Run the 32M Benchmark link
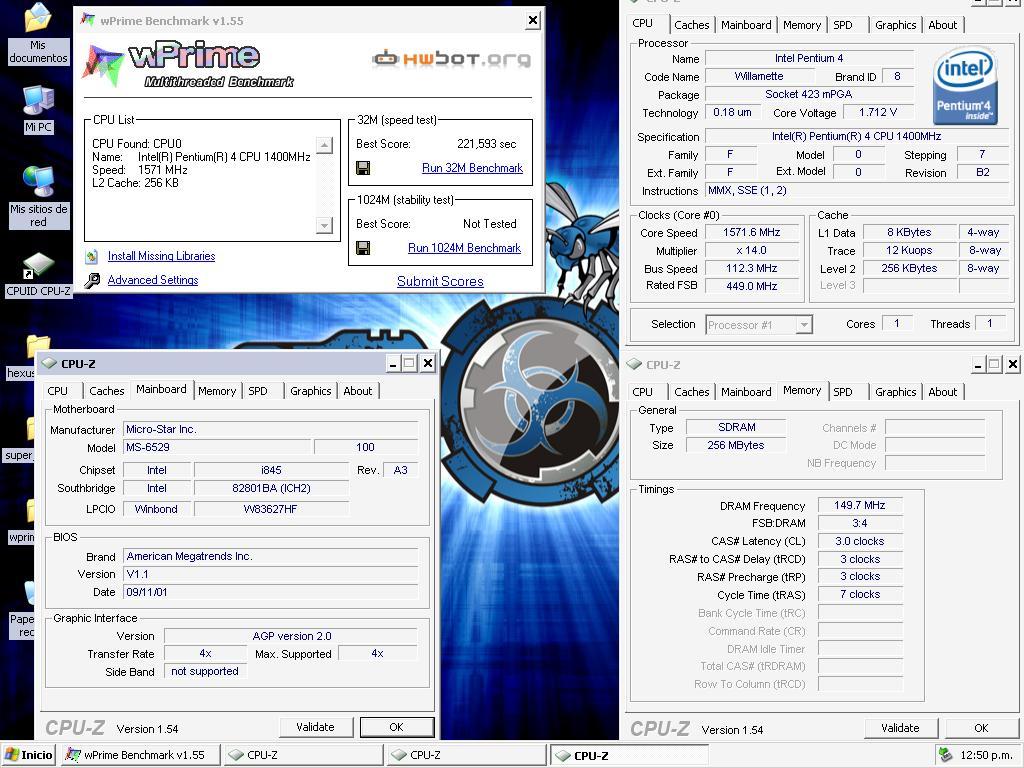Viewport: 1024px width, 768px height. (x=472, y=168)
